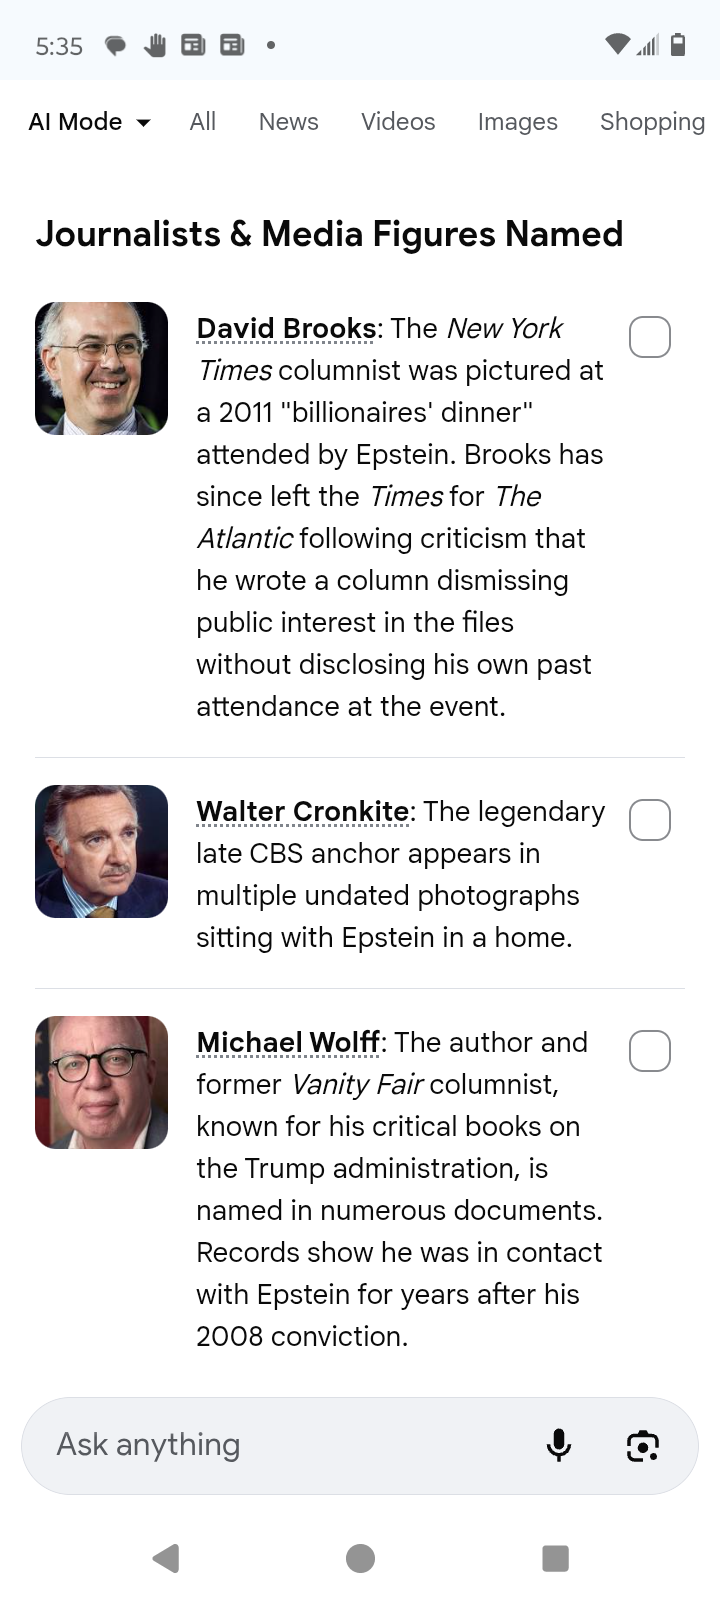Tap the microphone voice search icon

pos(559,1445)
